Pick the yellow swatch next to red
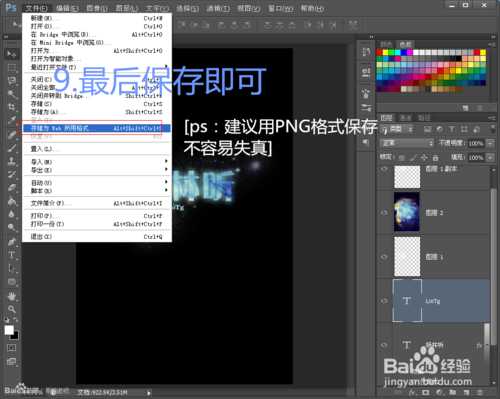Screen dimensions: 500x399 (x=385, y=52)
